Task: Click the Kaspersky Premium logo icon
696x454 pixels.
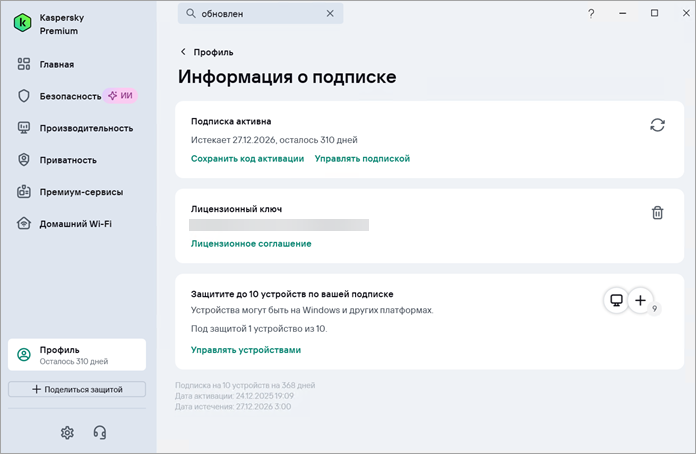Action: [22, 23]
